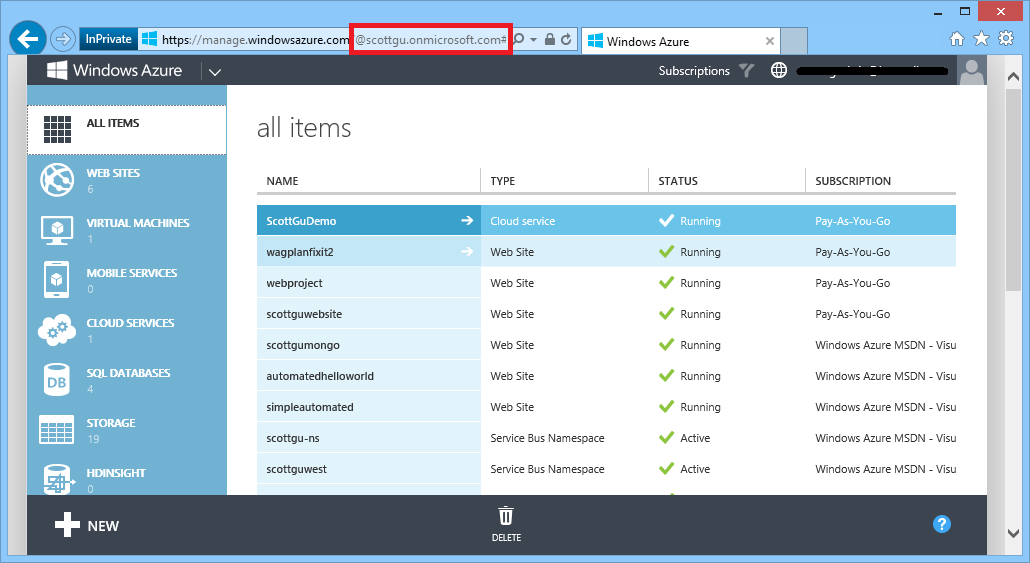Click the vertical scrollbar thumb
The height and width of the screenshot is (563, 1030).
[x=1013, y=189]
